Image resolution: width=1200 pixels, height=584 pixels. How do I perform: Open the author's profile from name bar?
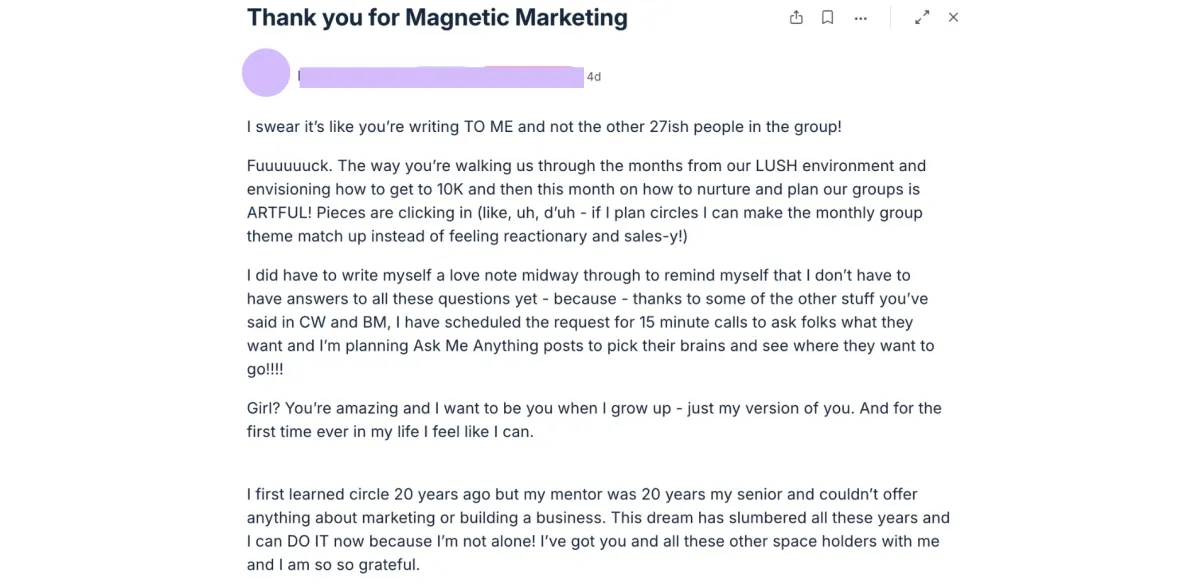pos(440,77)
